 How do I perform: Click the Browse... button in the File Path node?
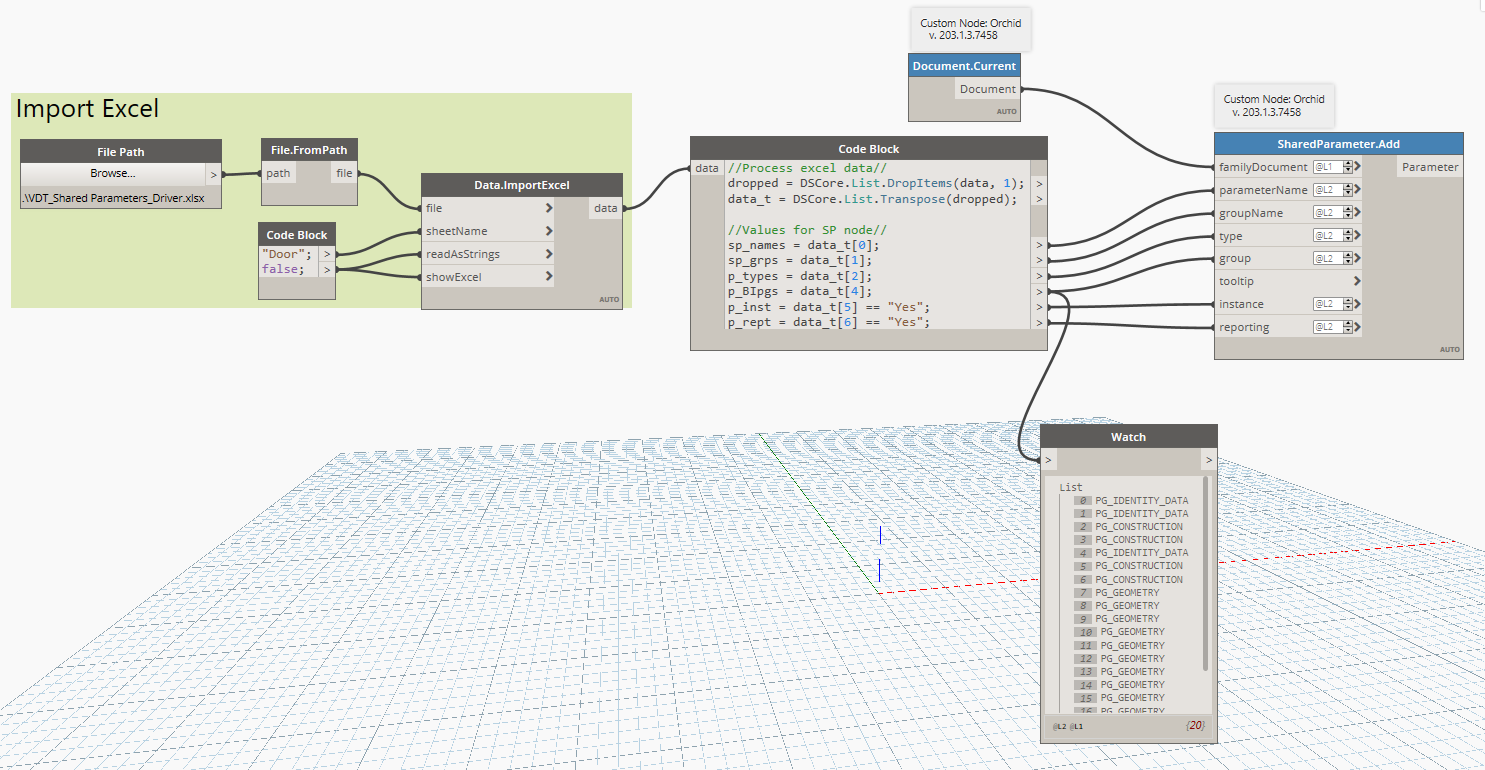(112, 172)
